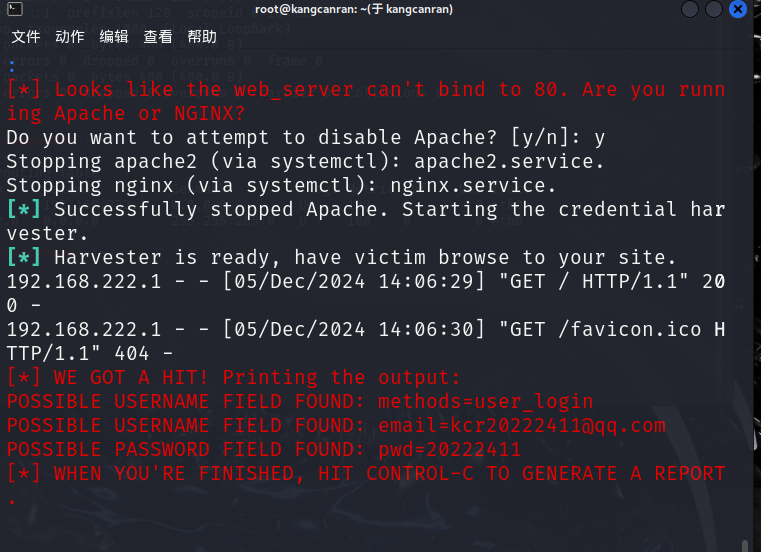
Task: Maximize the terminal window
Action: [x=713, y=9]
